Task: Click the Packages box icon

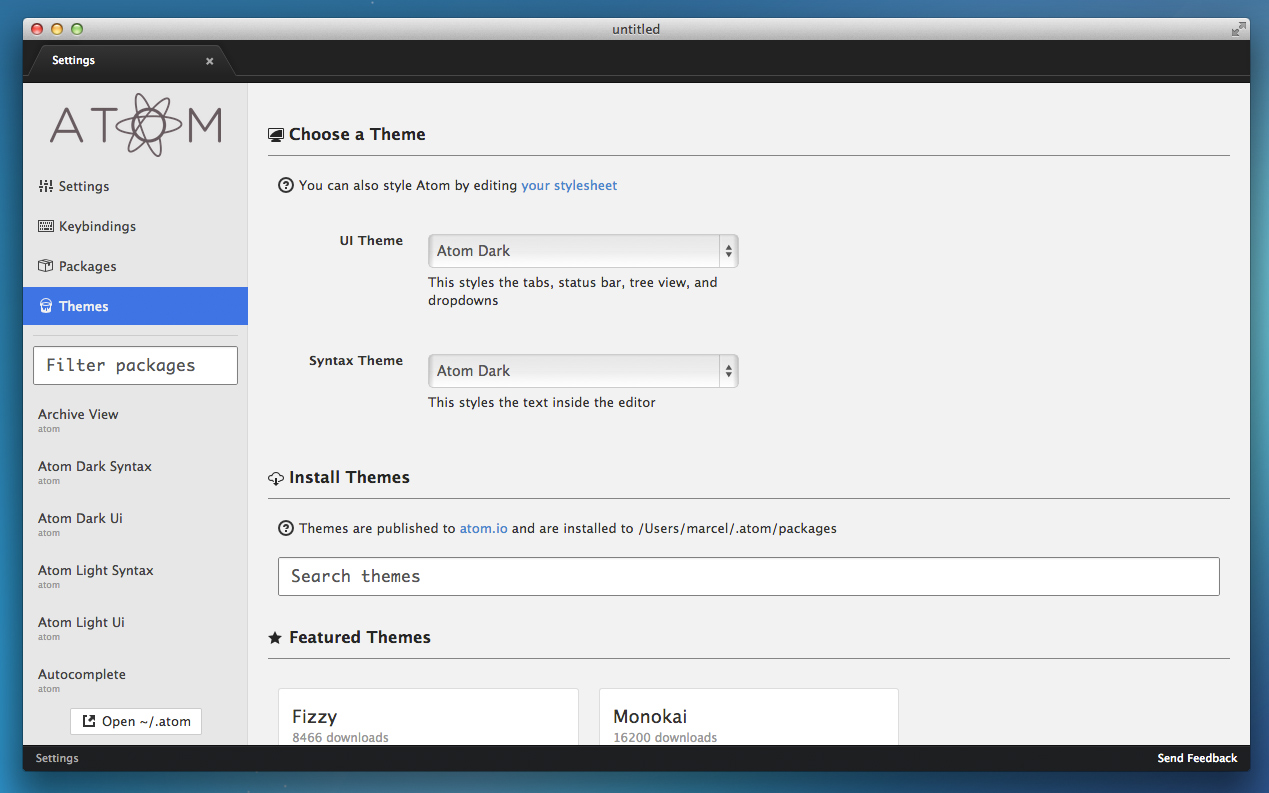Action: [x=46, y=266]
